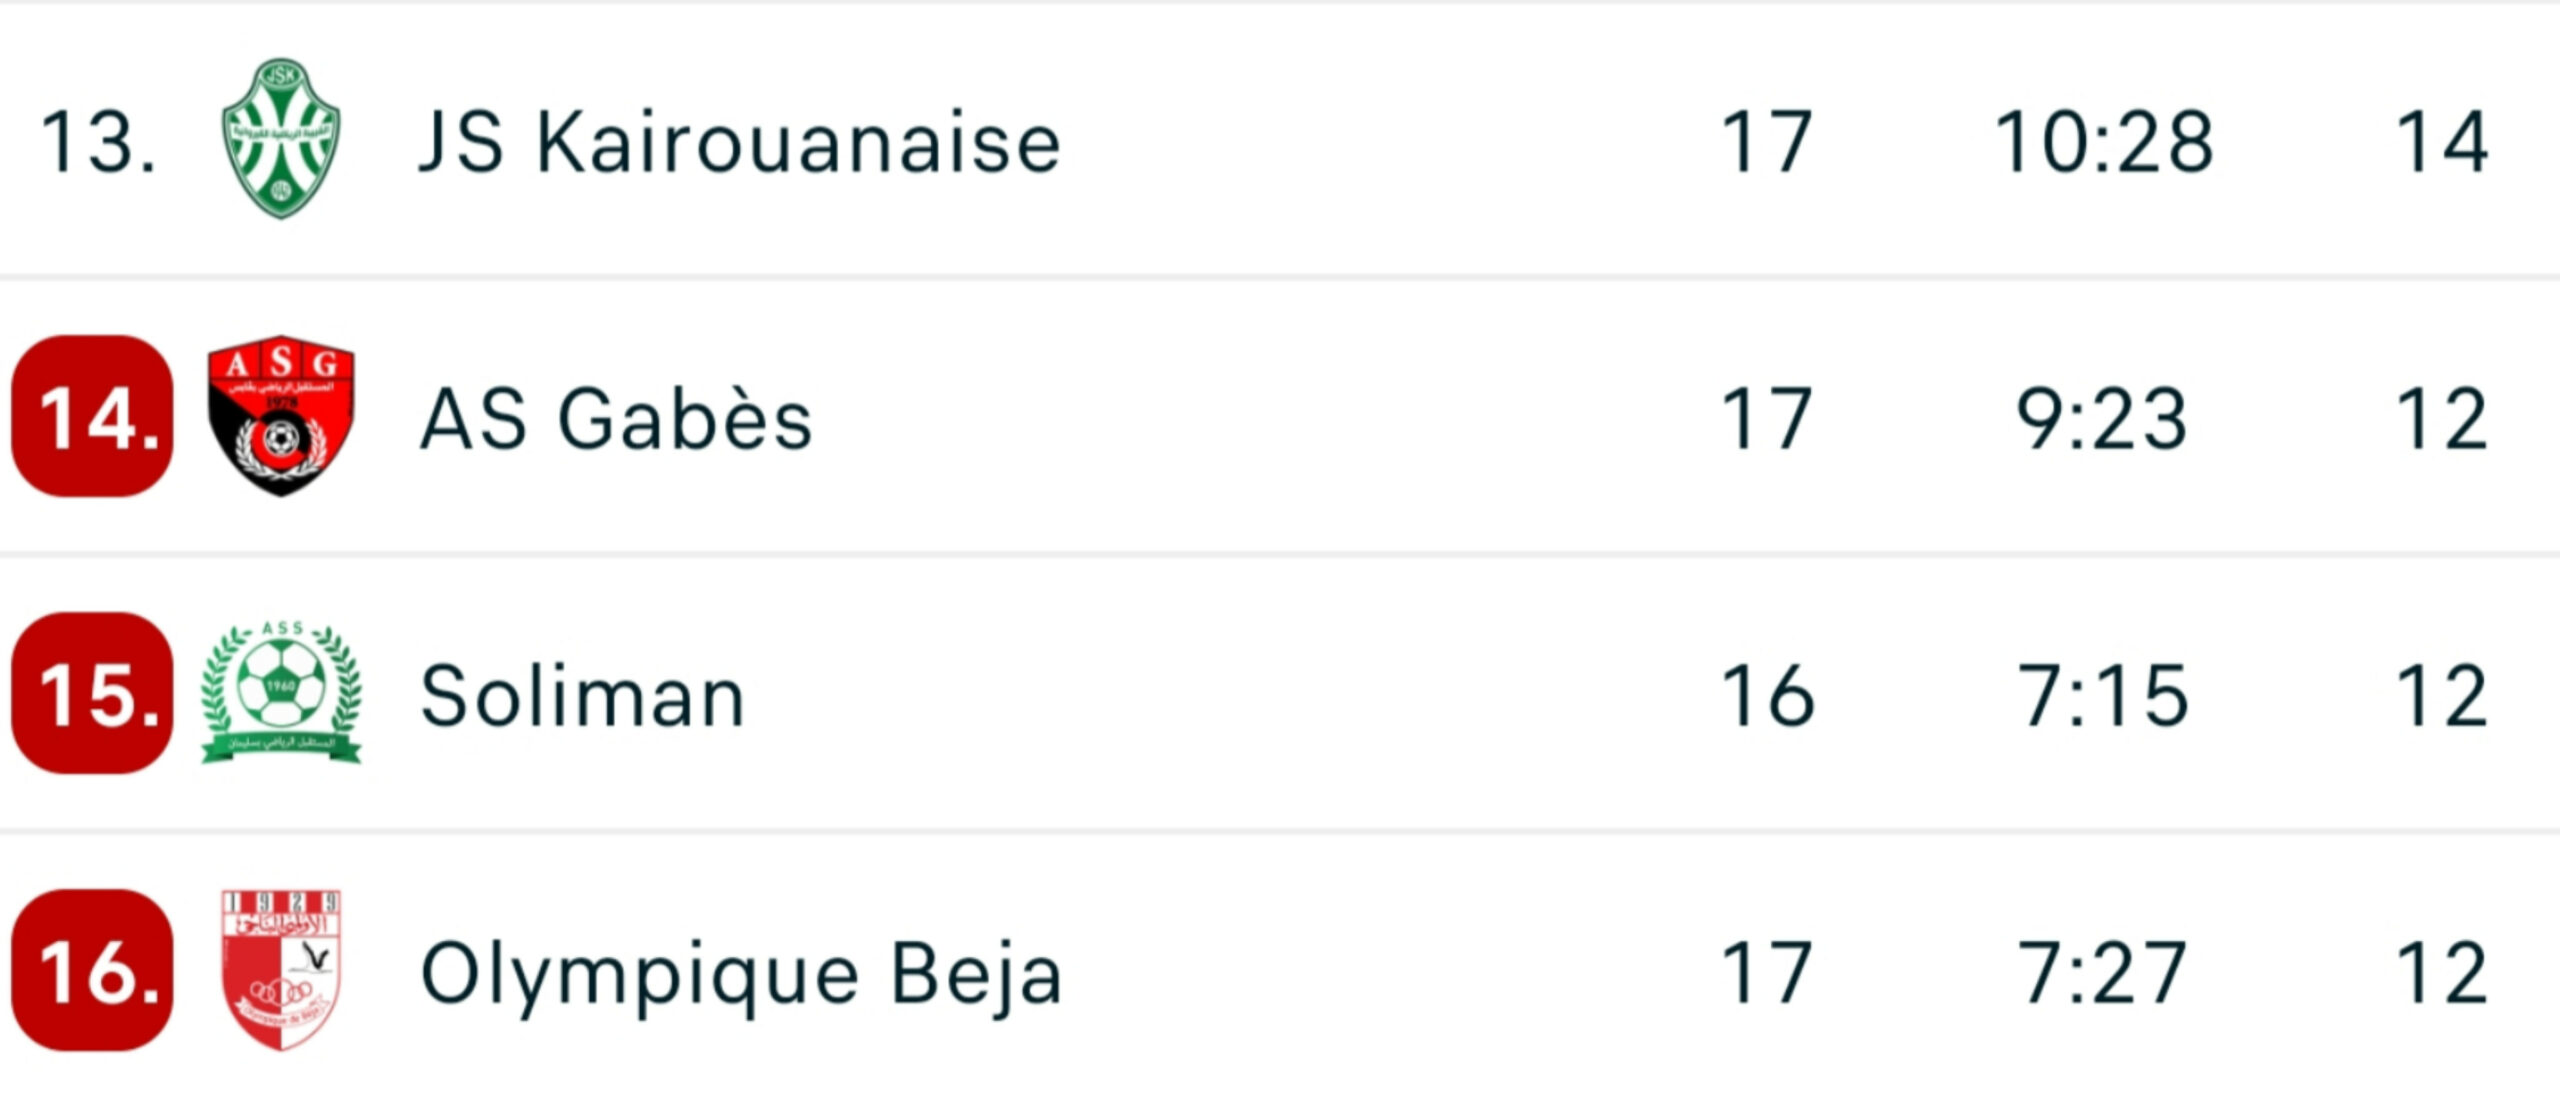
Task: Select the Soliman team name
Action: 583,696
